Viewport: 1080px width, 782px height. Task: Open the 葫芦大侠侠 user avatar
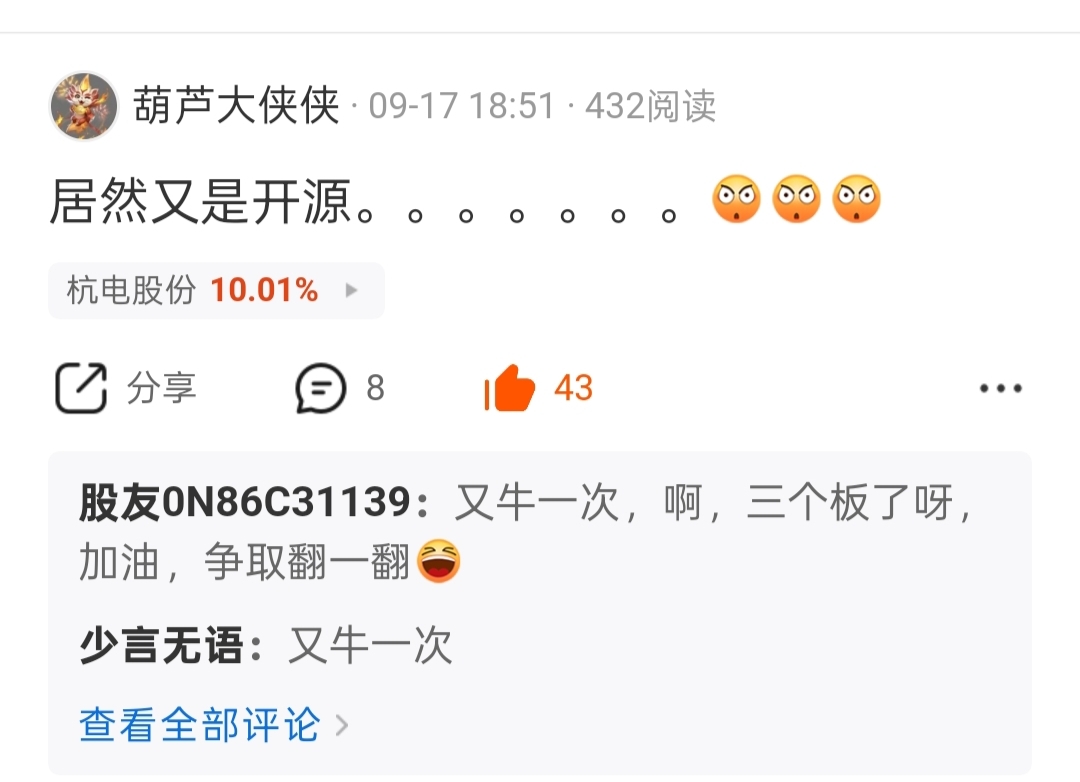(x=84, y=106)
